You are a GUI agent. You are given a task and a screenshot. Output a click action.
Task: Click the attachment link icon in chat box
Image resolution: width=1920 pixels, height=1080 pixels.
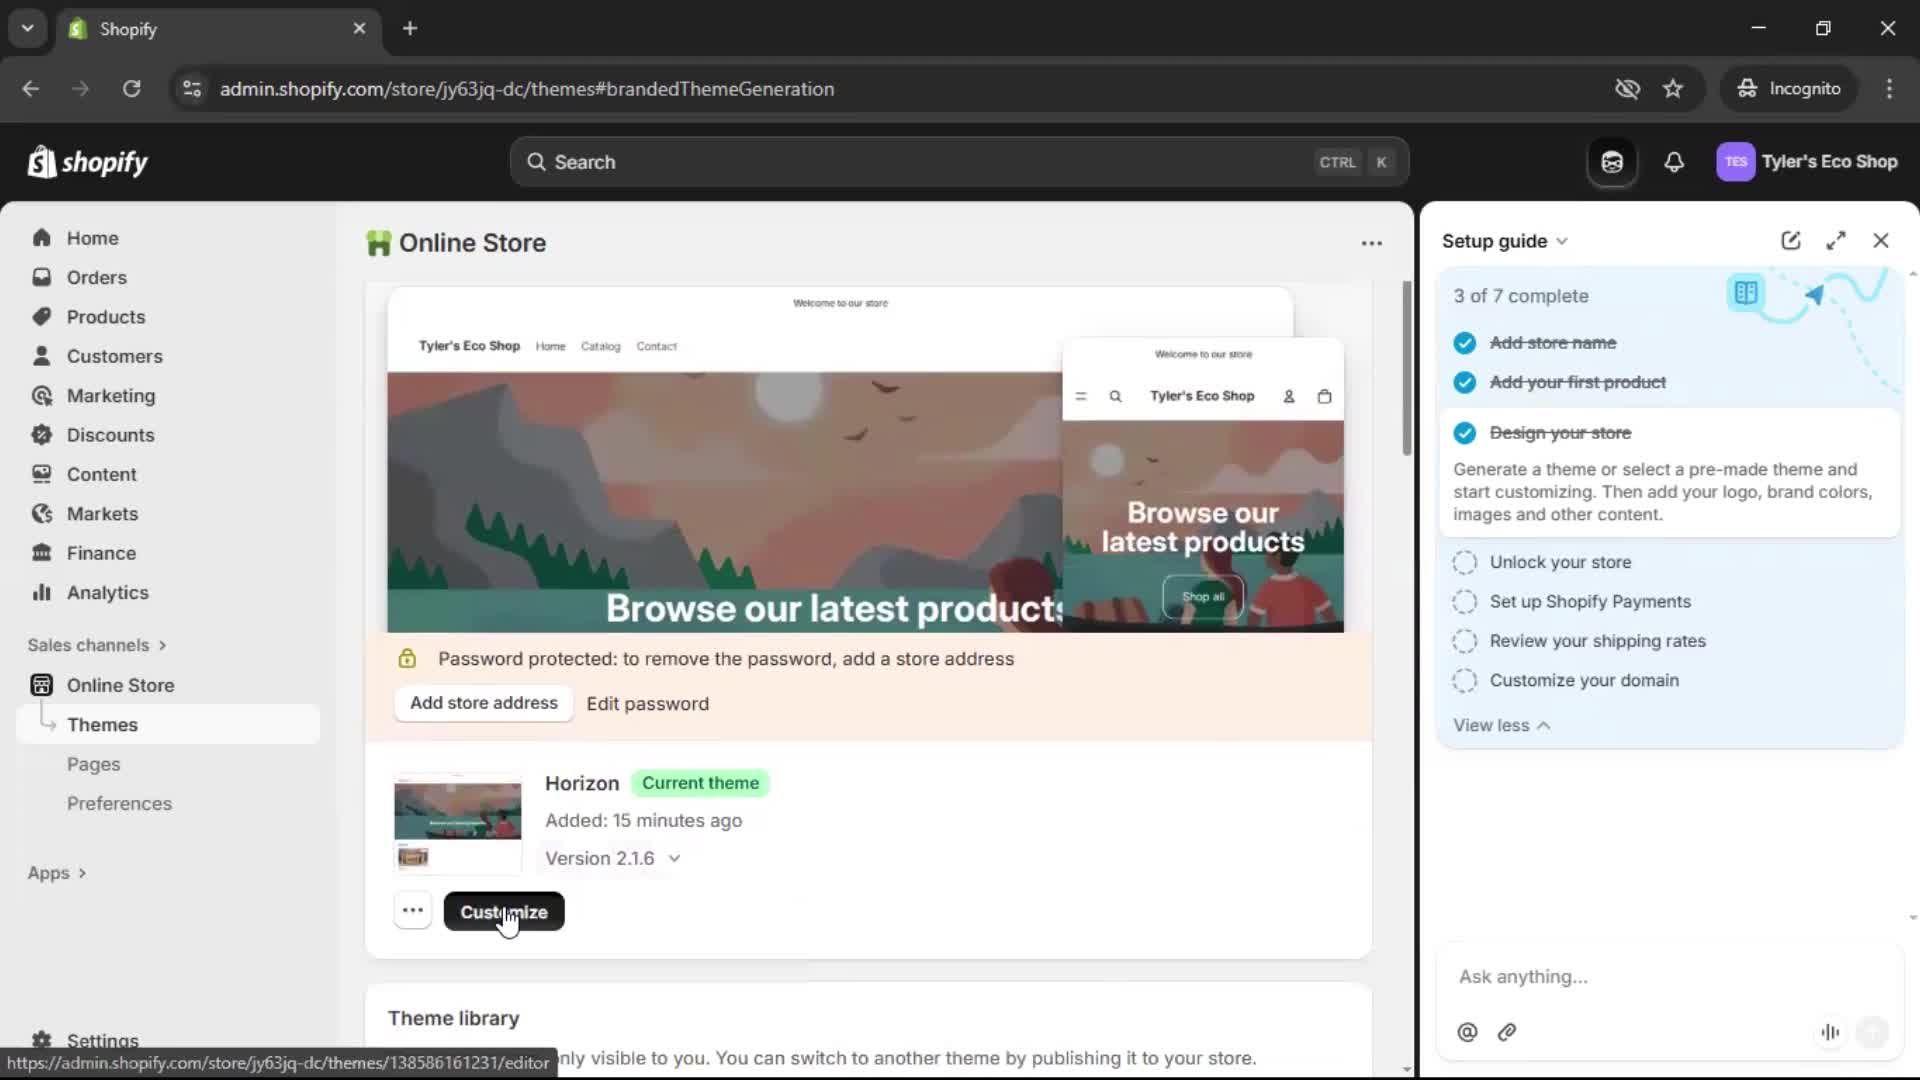1507,1032
